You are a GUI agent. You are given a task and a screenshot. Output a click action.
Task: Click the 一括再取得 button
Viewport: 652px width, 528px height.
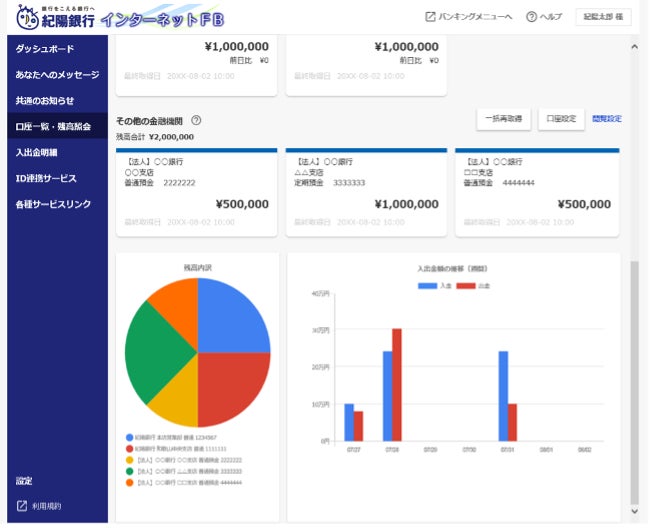504,119
